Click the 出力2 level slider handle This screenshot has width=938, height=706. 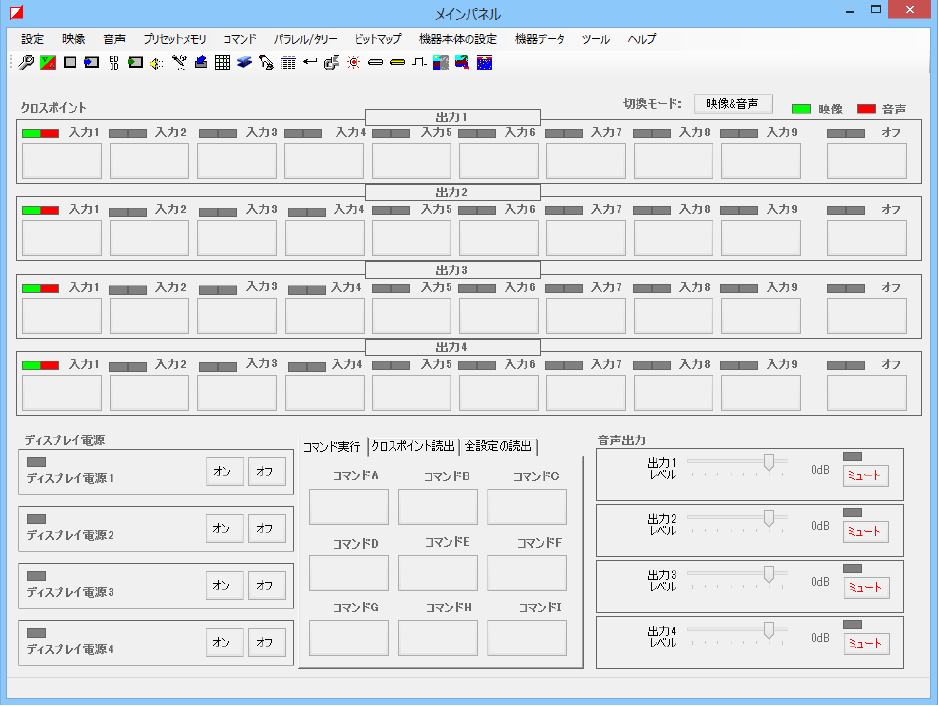coord(769,517)
